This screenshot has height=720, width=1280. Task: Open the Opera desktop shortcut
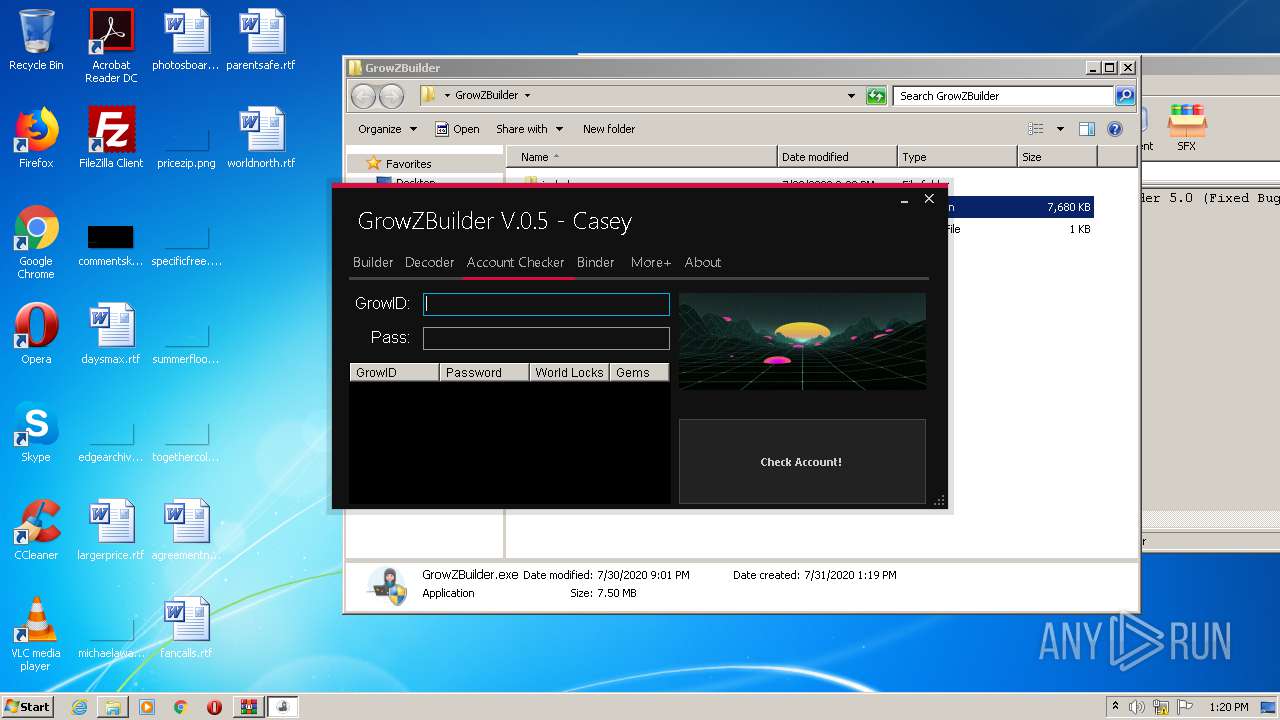pyautogui.click(x=36, y=334)
